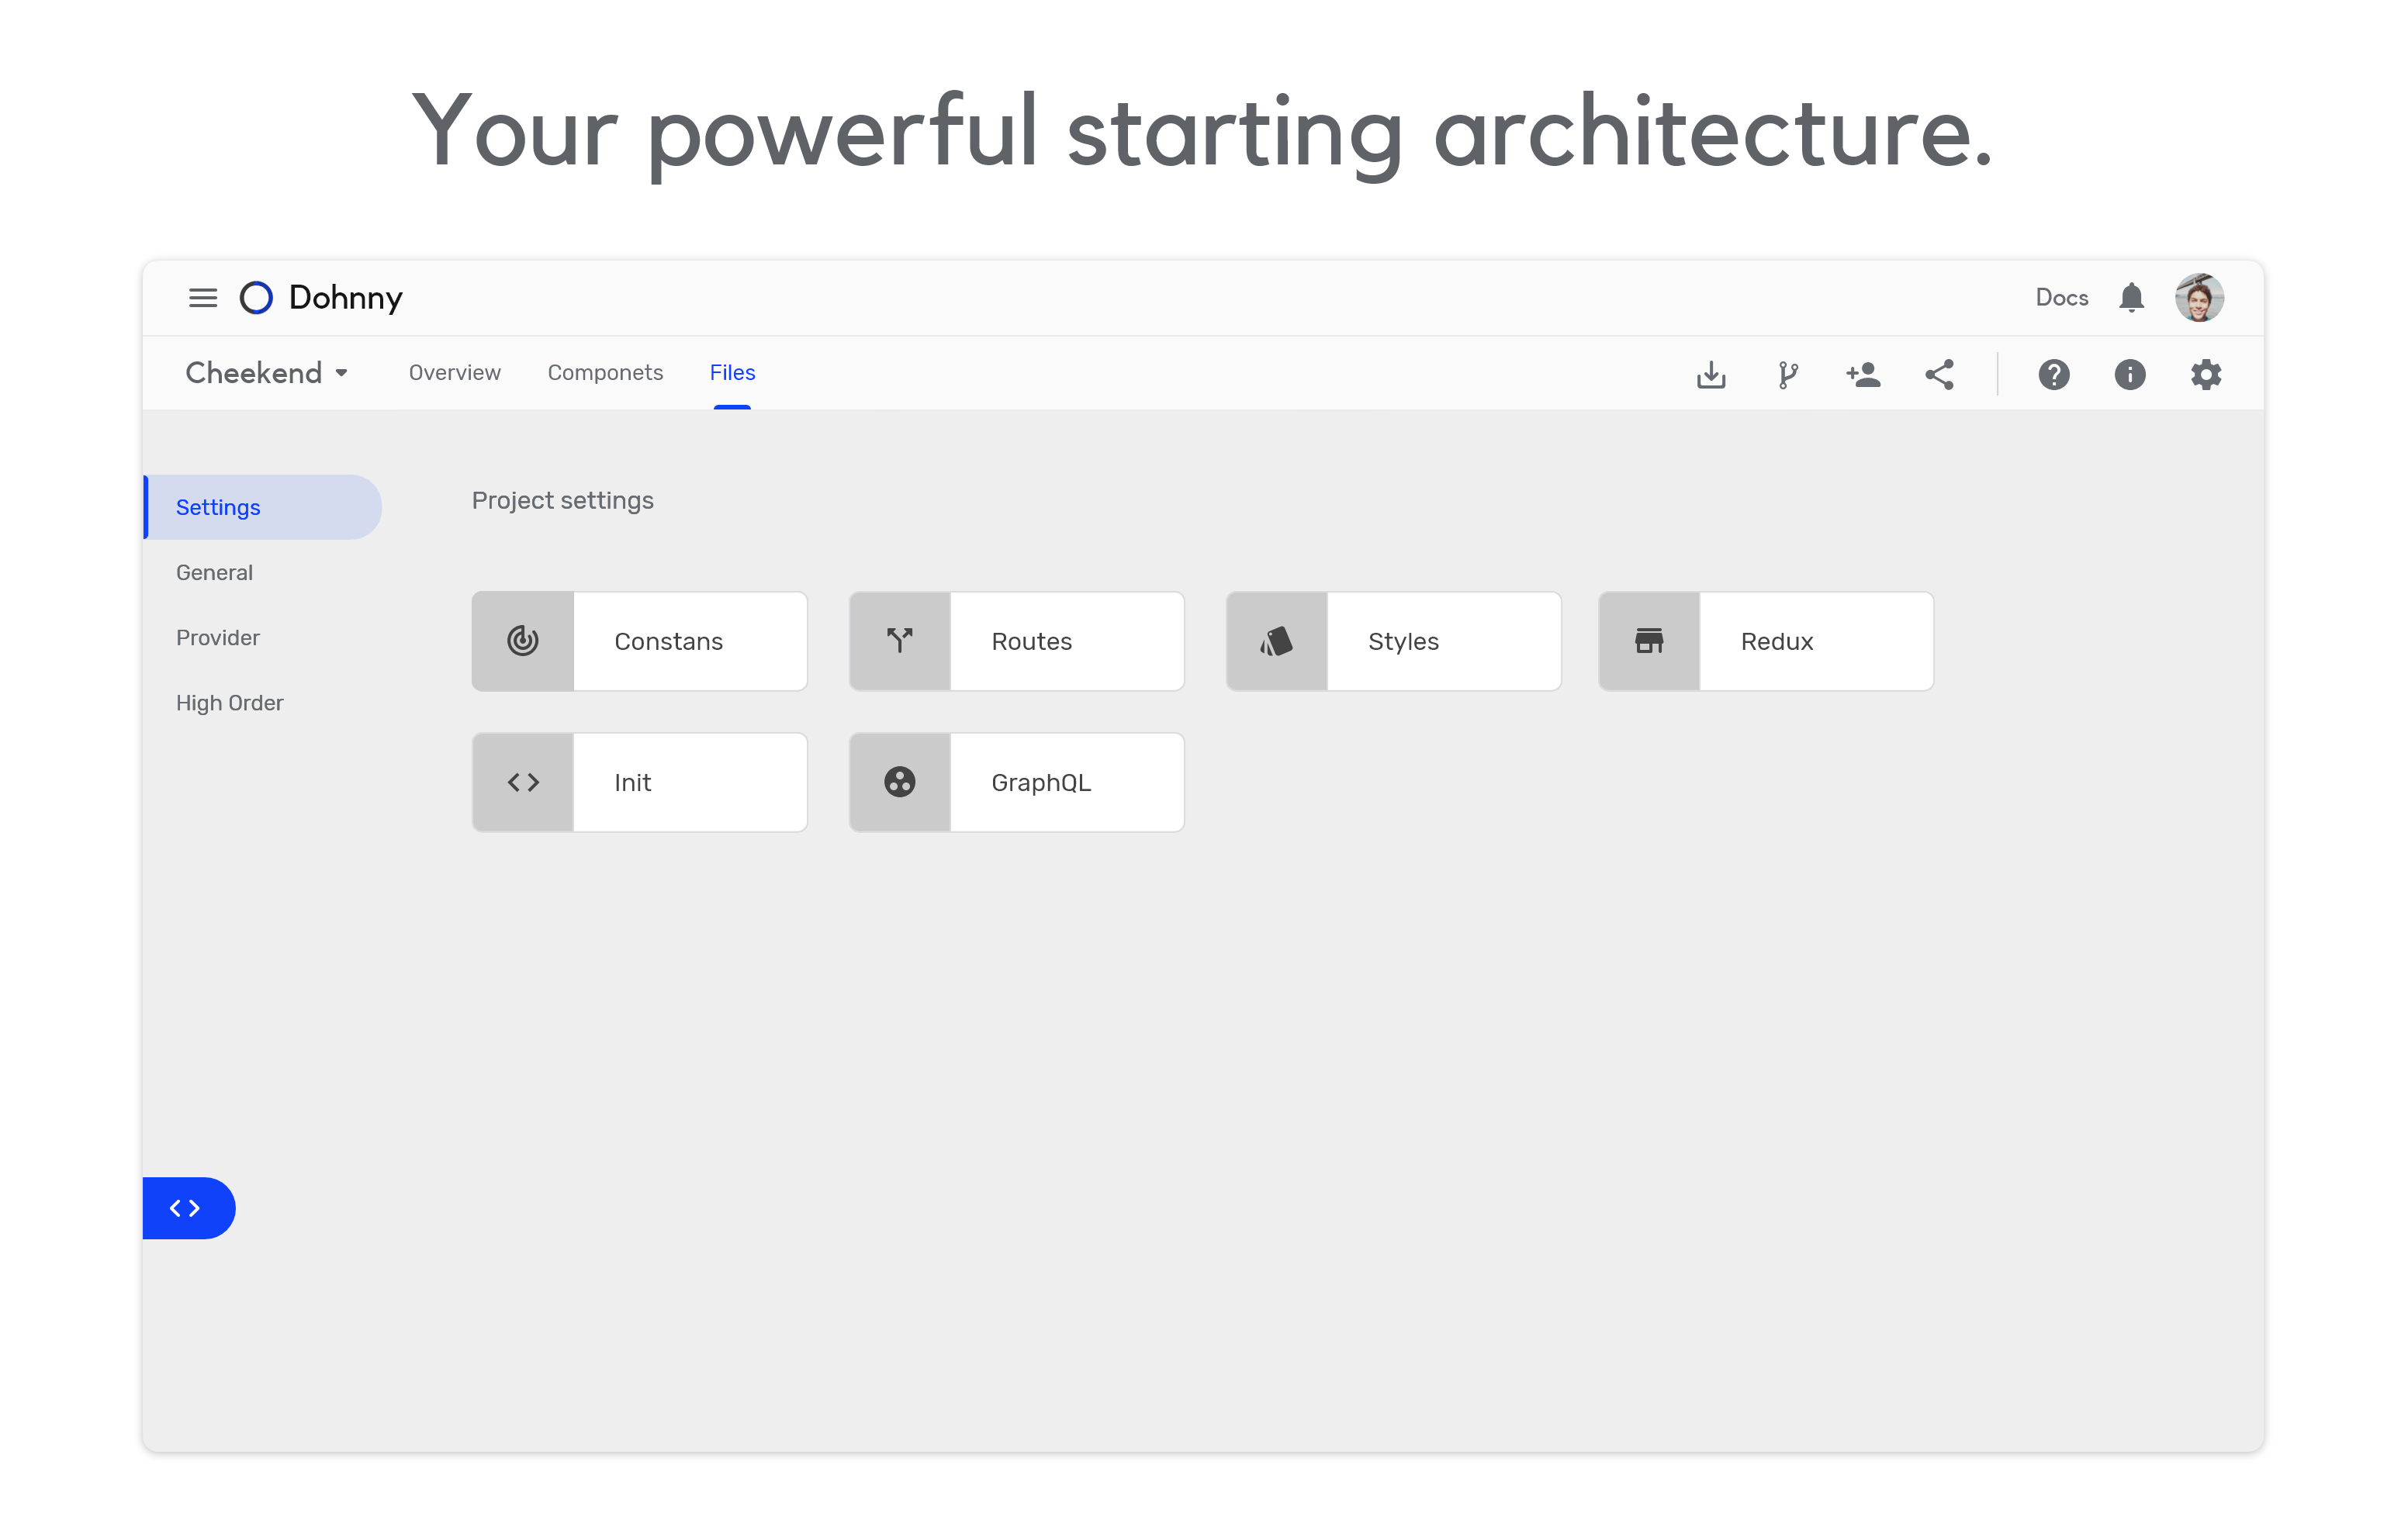This screenshot has width=2408, height=1534.
Task: Toggle the blue code panel button
Action: pos(187,1208)
